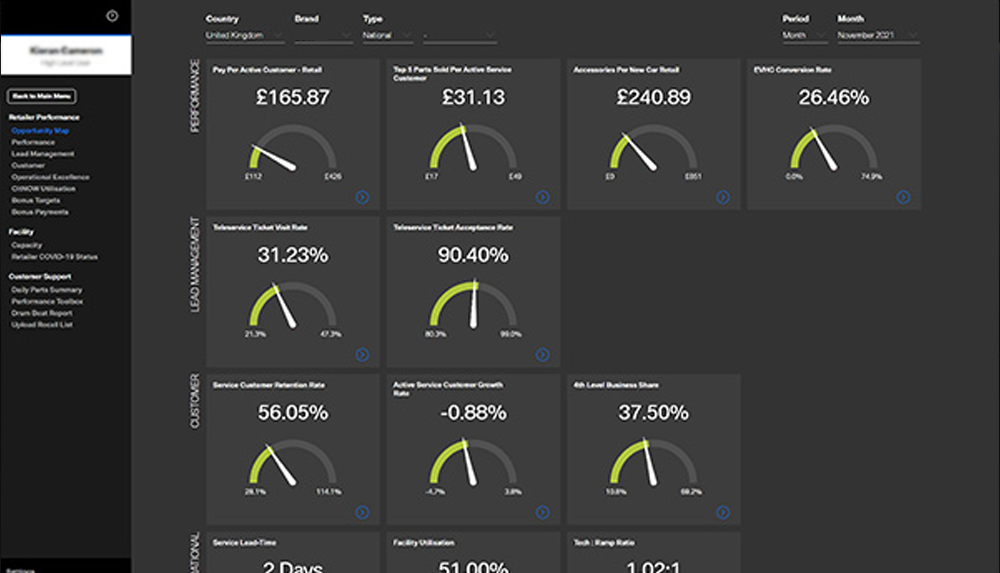Click the power icon above the user name

pos(112,16)
